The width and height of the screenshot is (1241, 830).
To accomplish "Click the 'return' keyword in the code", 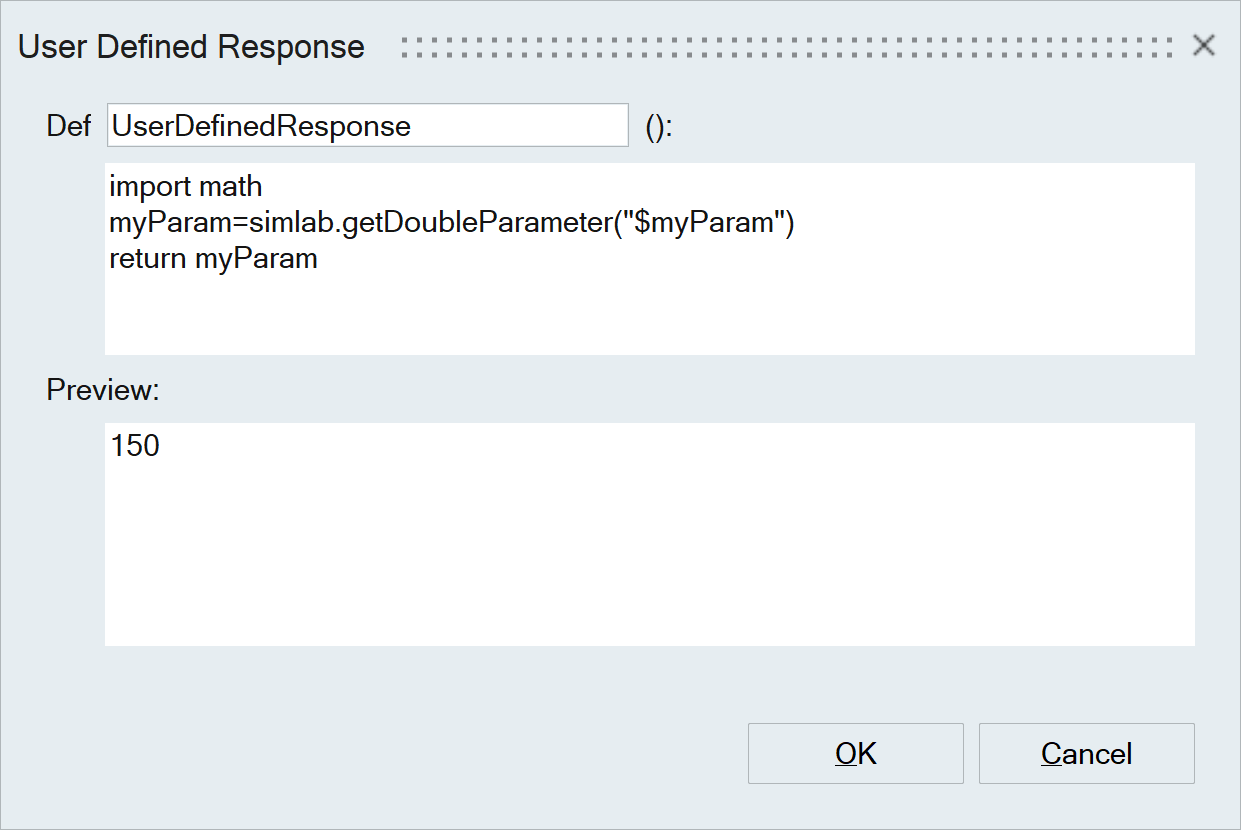I will (x=148, y=259).
